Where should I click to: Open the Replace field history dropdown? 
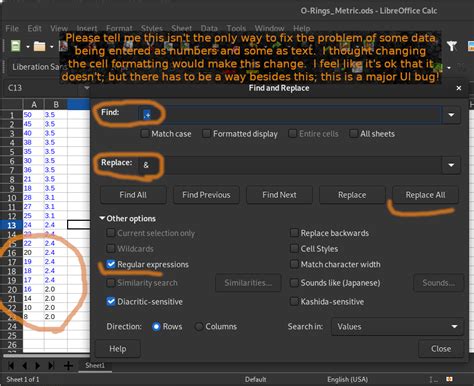pyautogui.click(x=451, y=165)
